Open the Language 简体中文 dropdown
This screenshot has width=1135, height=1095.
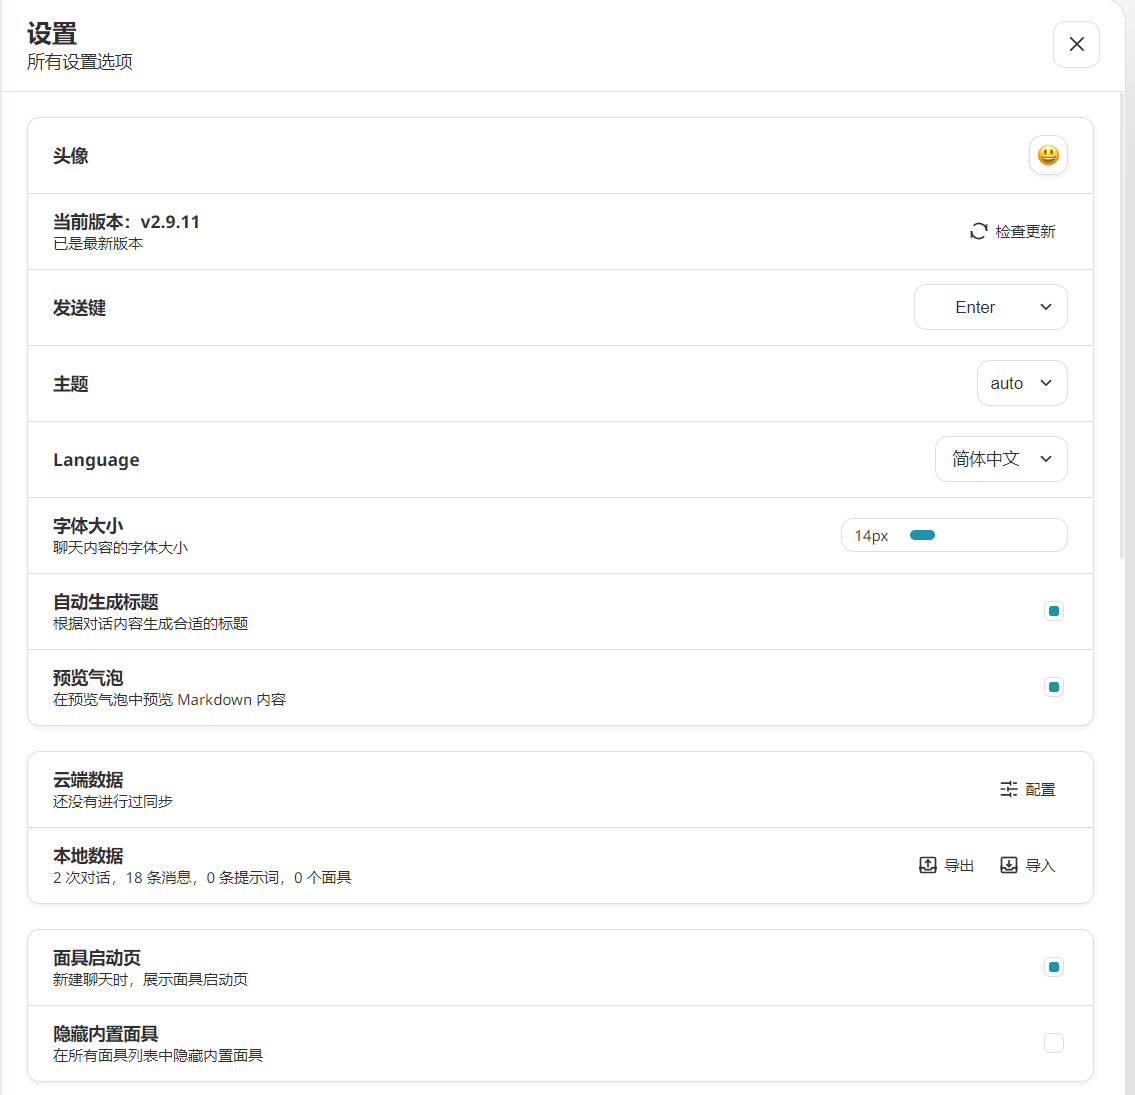1000,459
